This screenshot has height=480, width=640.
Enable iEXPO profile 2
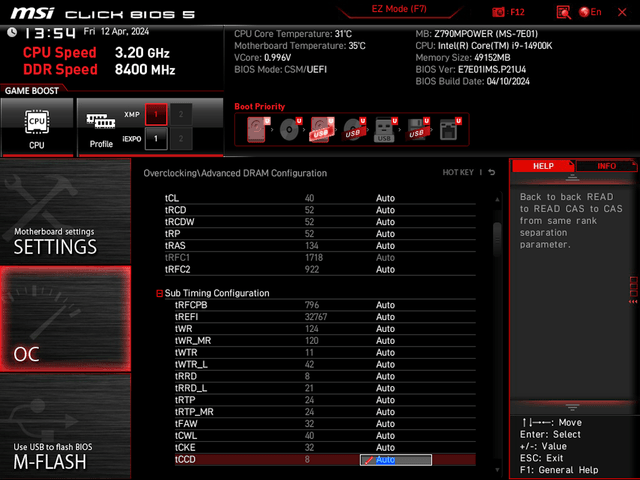click(x=181, y=139)
